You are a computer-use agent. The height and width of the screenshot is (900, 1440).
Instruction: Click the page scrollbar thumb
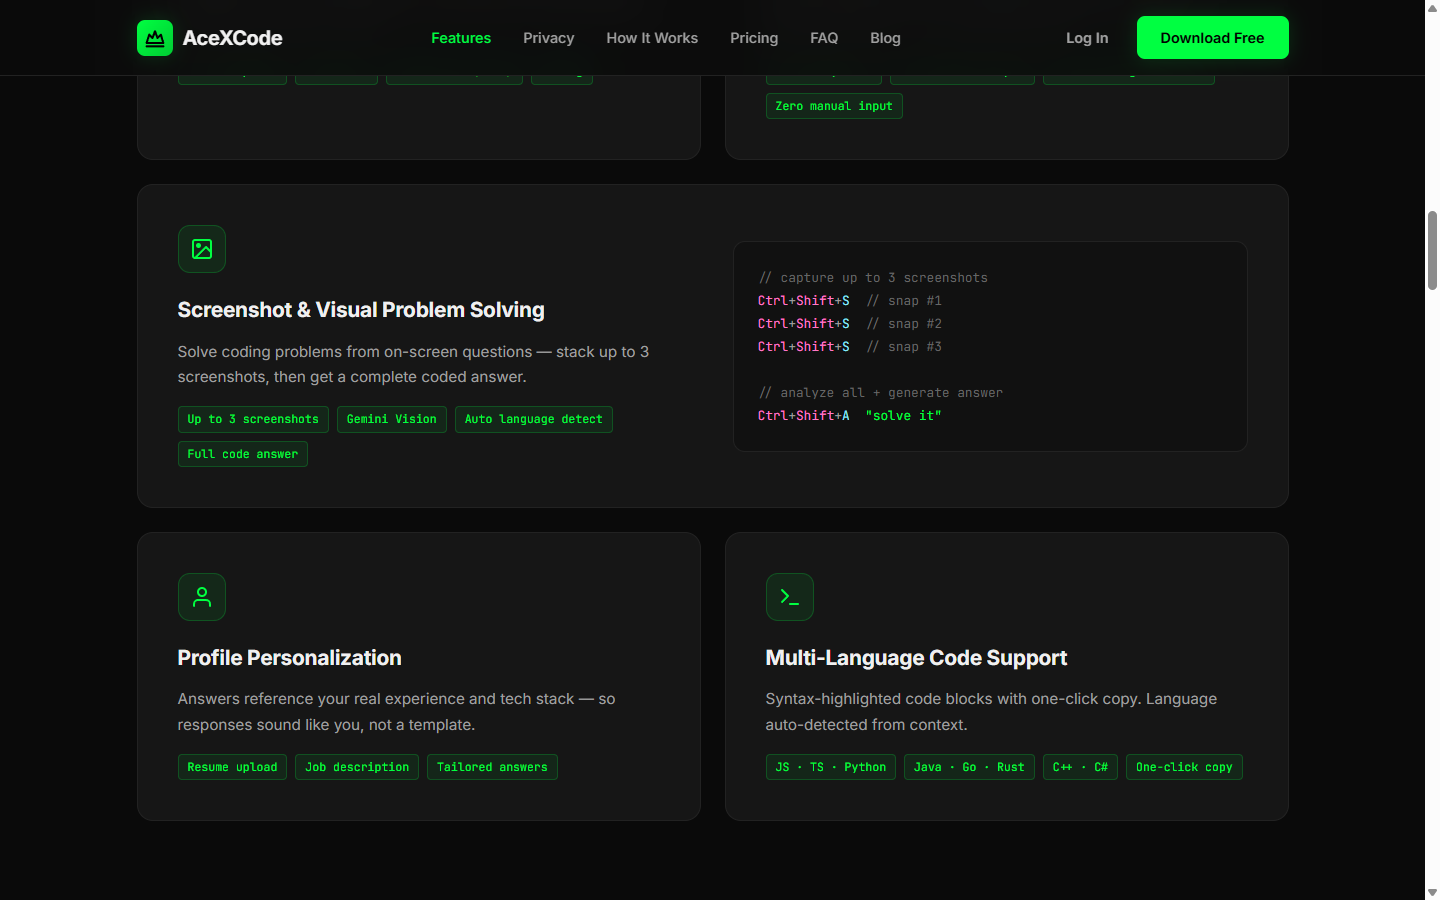coord(1432,250)
